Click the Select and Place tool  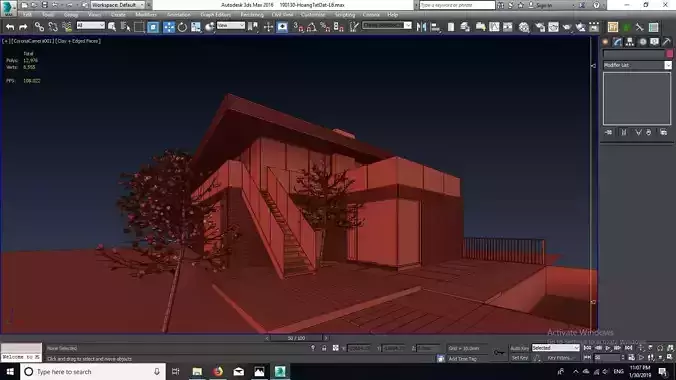pos(210,27)
